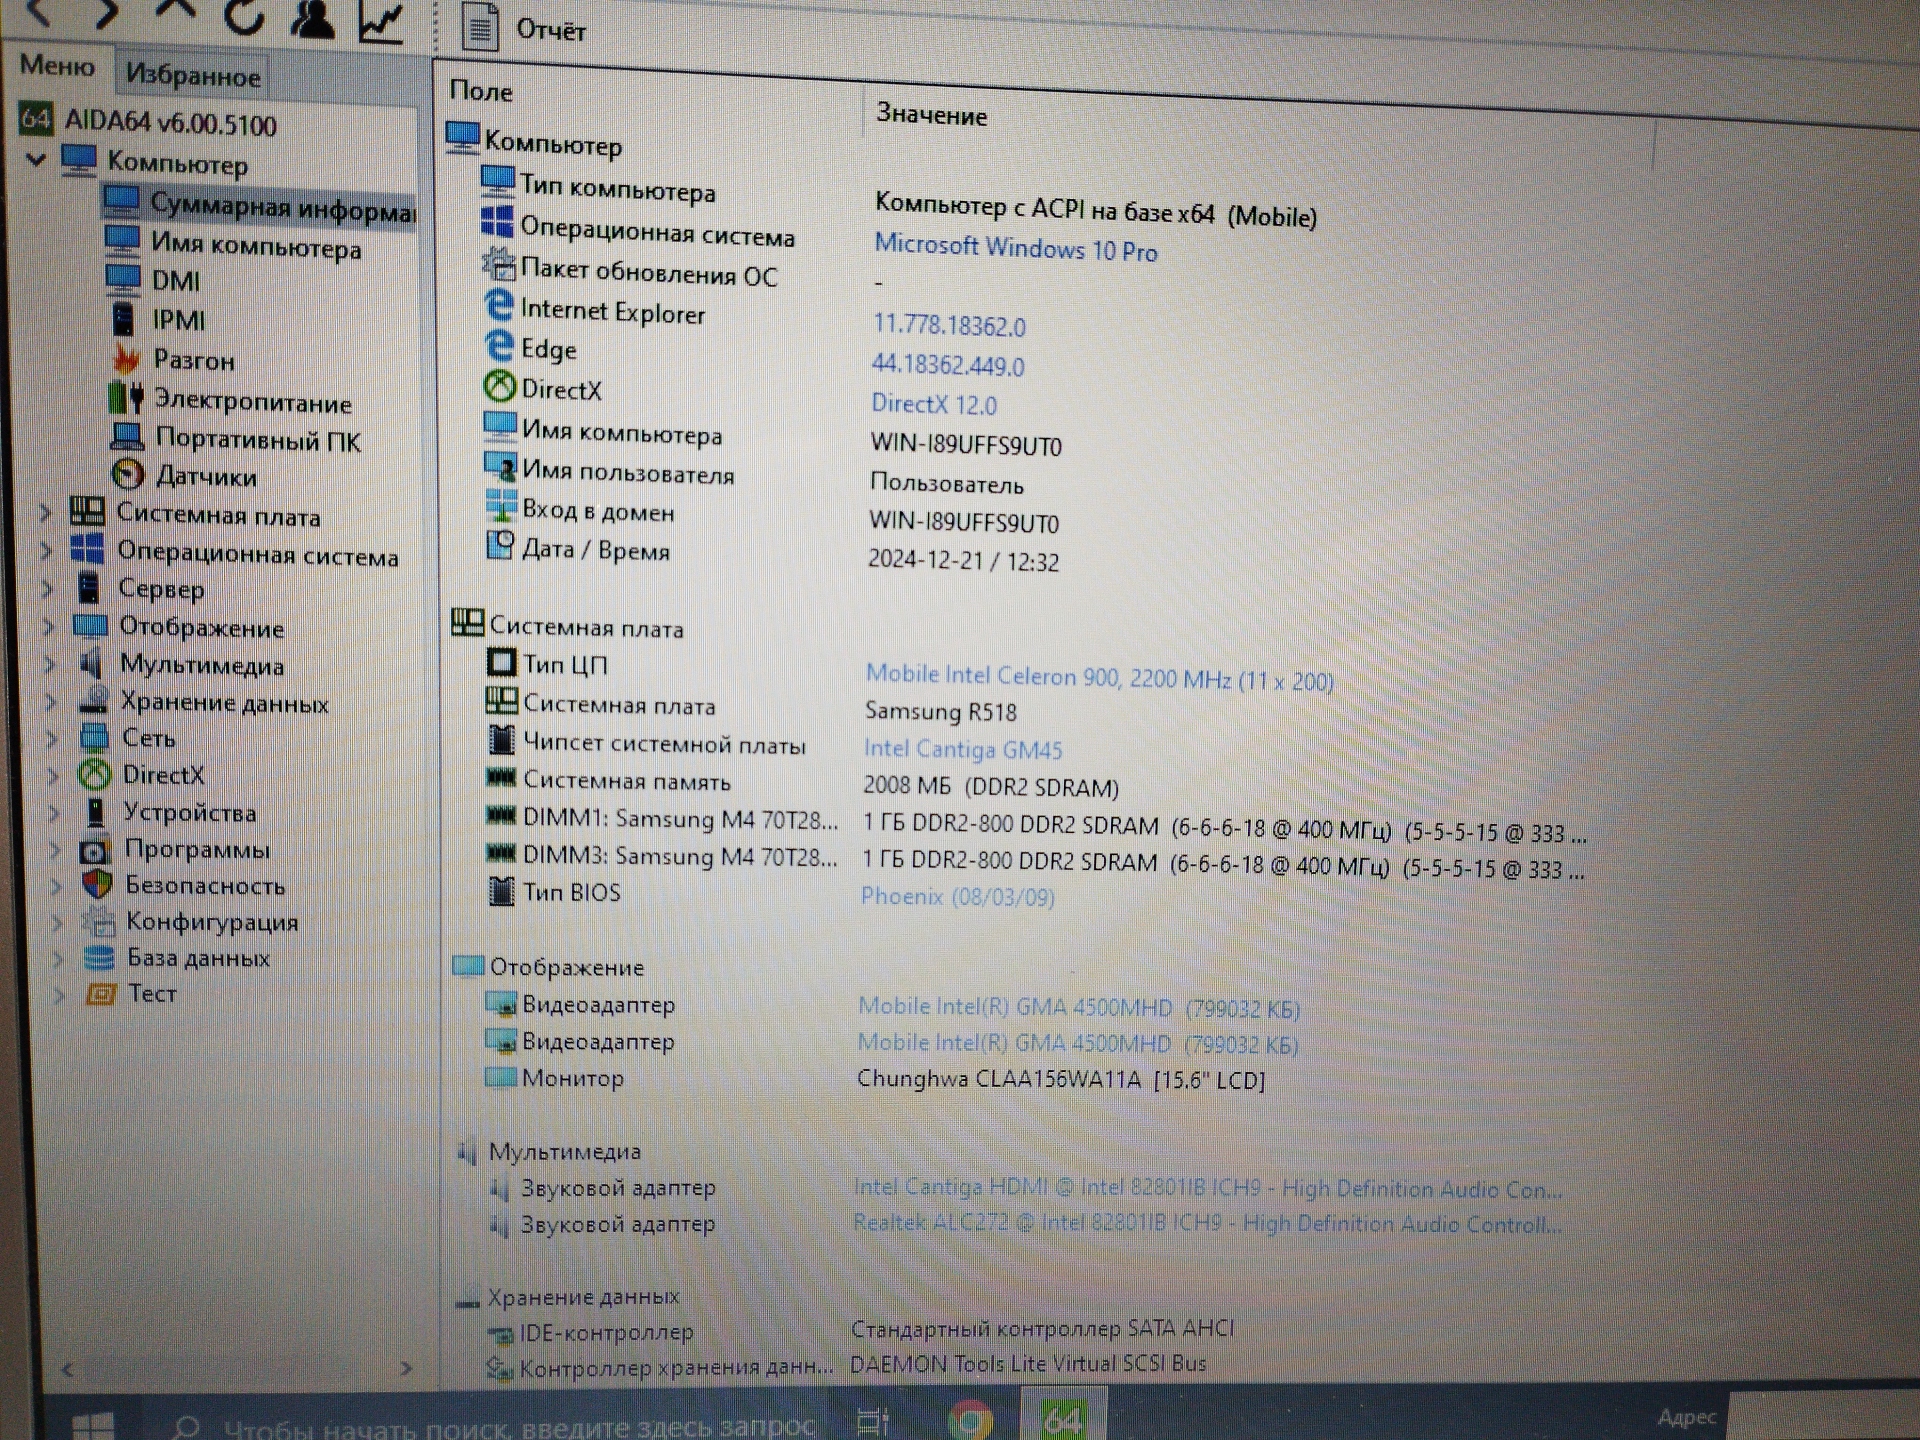This screenshot has width=1920, height=1440.
Task: Open Имя компьютера tree entry
Action: coord(256,245)
